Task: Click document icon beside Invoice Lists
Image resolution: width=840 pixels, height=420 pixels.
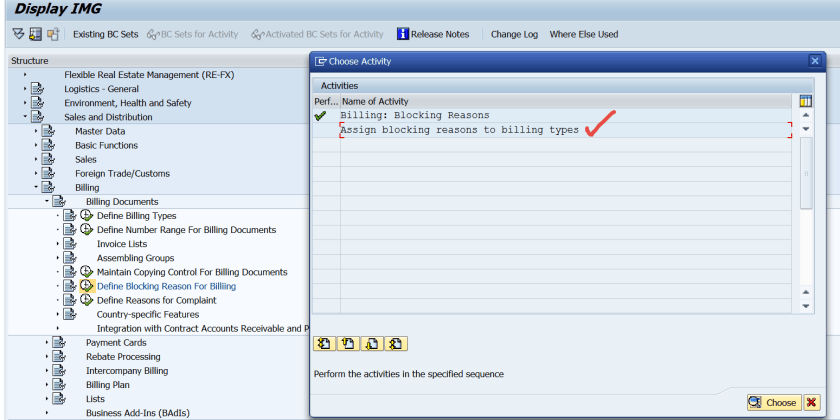Action: coord(70,244)
